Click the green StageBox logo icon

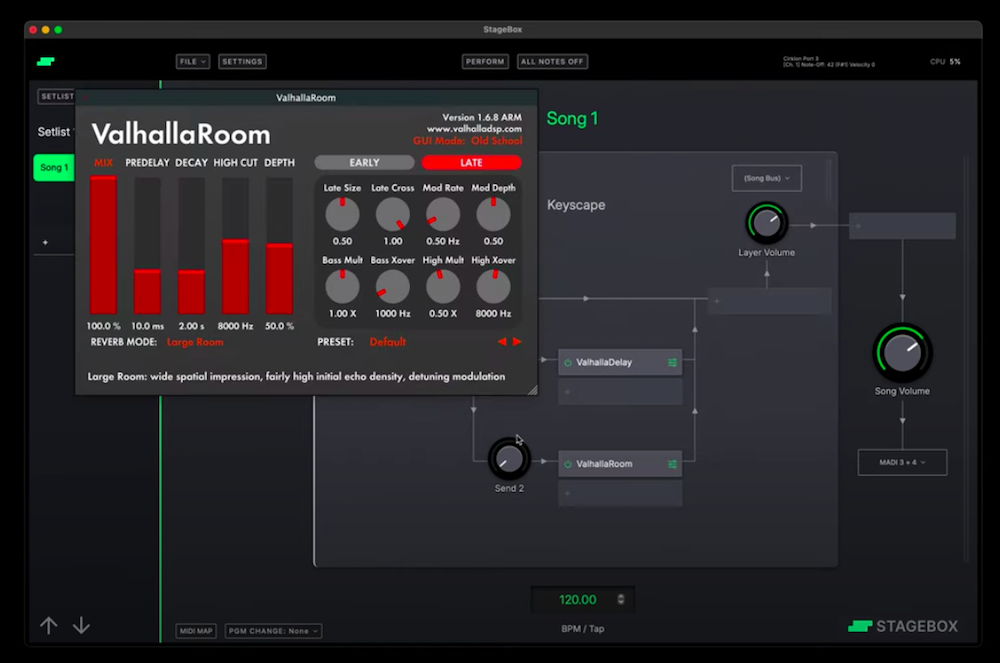pyautogui.click(x=45, y=61)
